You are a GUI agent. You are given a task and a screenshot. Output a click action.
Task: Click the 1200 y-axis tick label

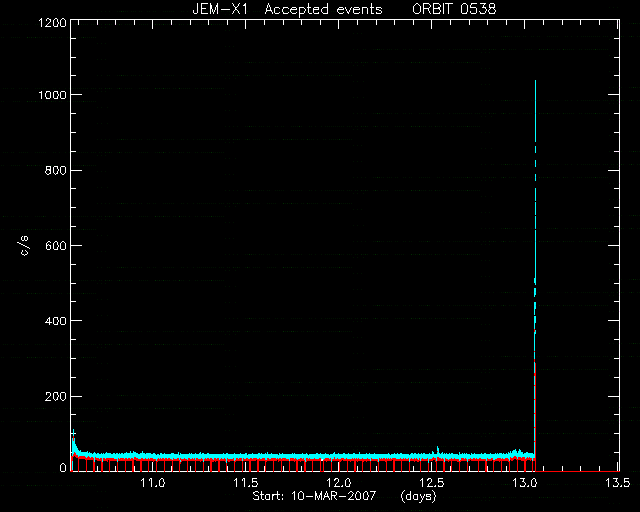coord(52,22)
